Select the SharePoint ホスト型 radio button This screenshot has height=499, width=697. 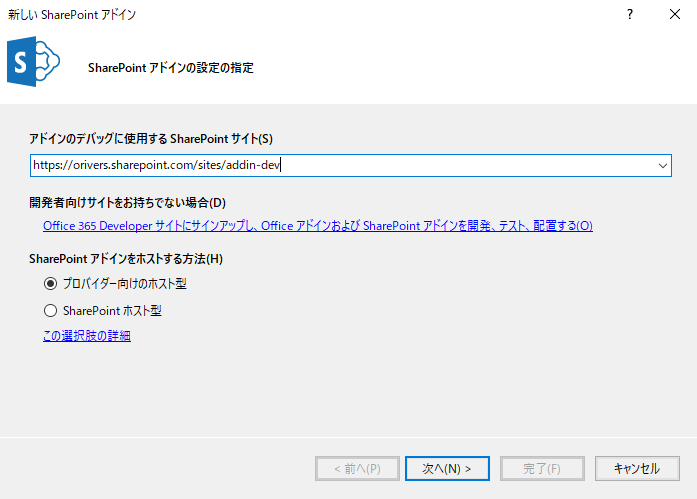point(50,310)
